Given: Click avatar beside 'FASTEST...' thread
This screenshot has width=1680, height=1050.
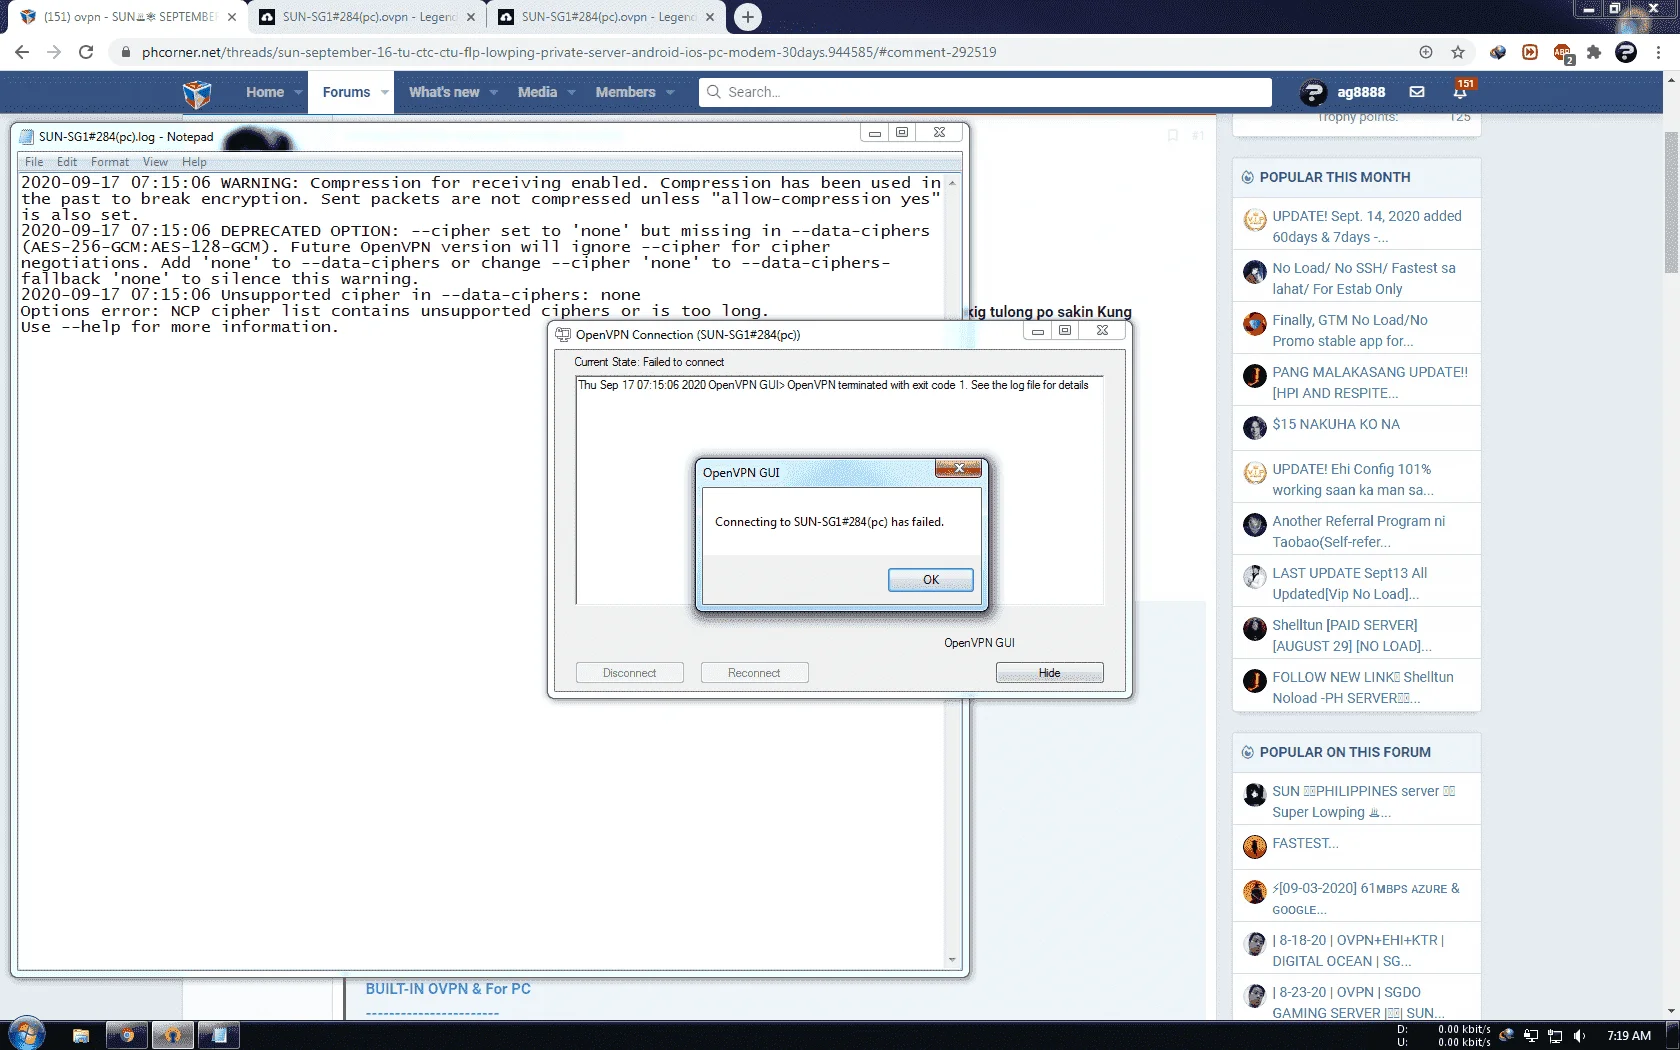Looking at the screenshot, I should click(1254, 847).
